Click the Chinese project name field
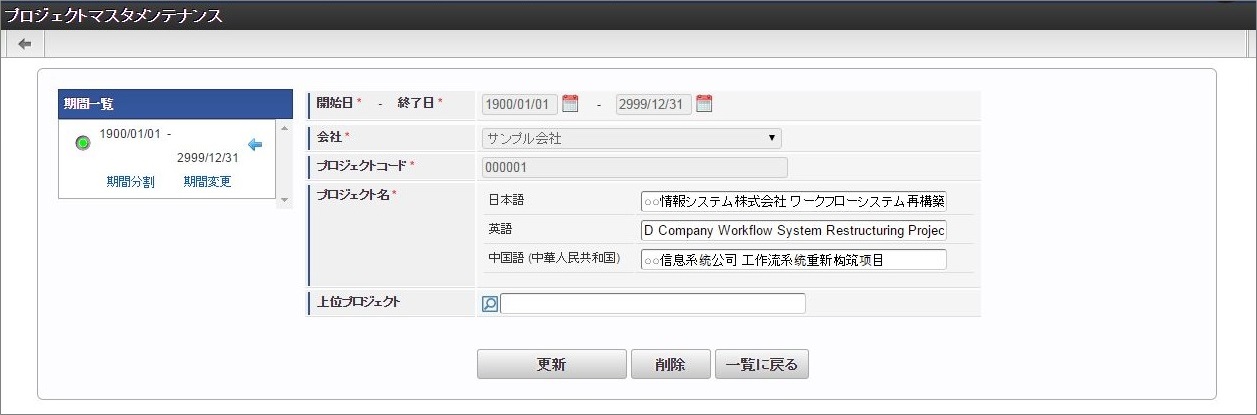Image resolution: width=1257 pixels, height=415 pixels. [x=794, y=260]
